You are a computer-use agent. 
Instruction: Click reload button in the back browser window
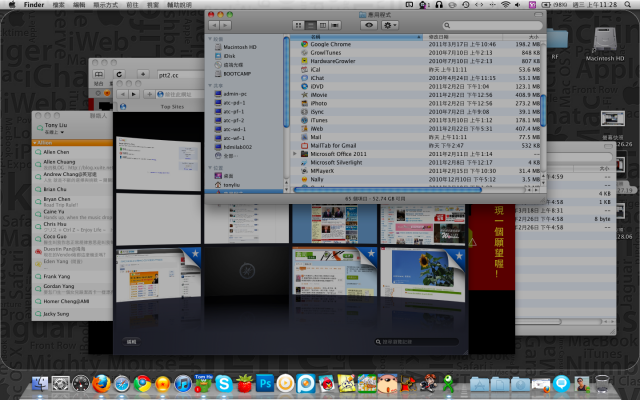(x=119, y=74)
